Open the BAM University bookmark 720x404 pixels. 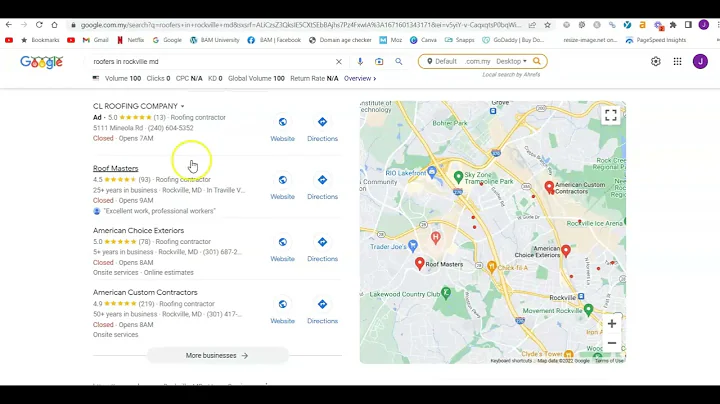coord(215,40)
